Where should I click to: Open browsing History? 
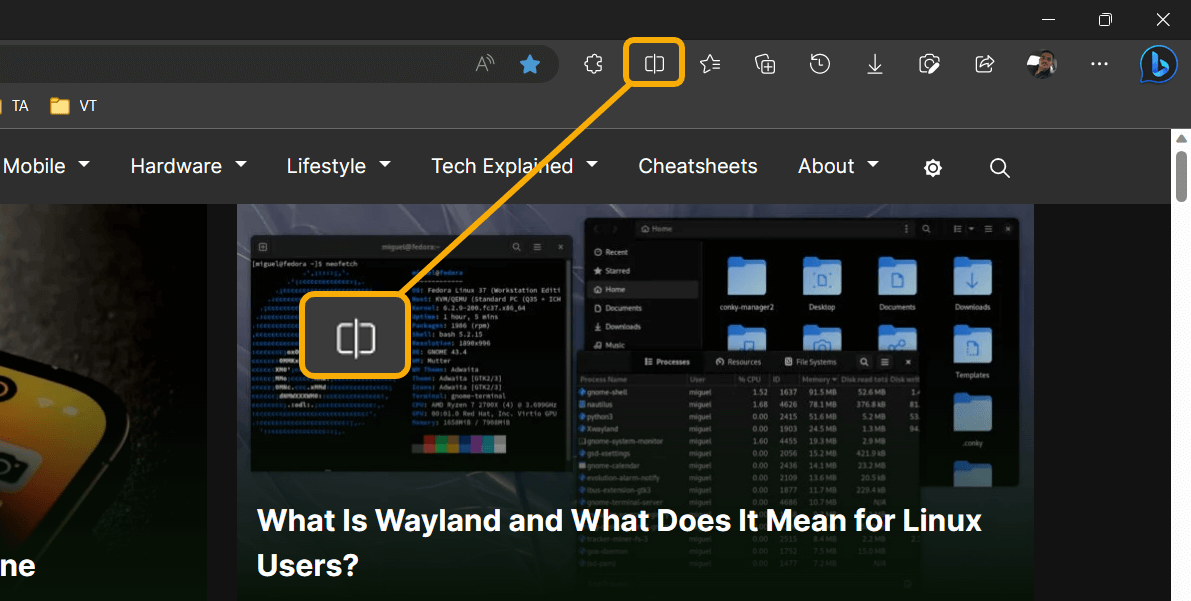tap(819, 63)
